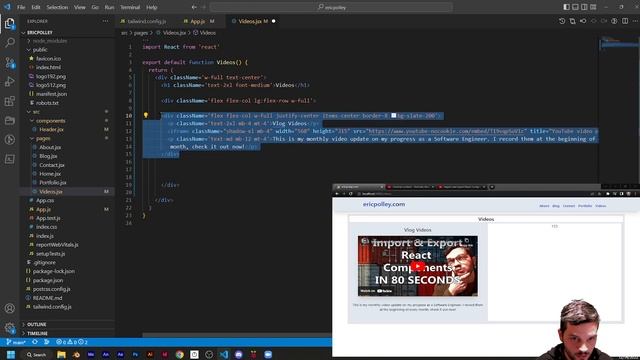Click the lightbulb code action on line 10
This screenshot has width=640, height=360.
[x=146, y=116]
